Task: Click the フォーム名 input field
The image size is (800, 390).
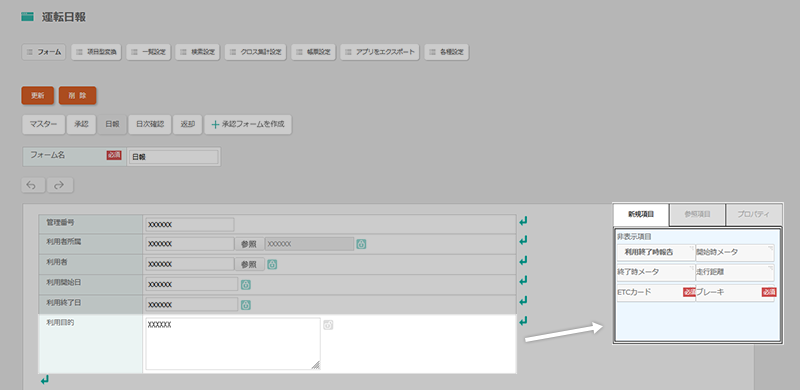Action: (173, 157)
